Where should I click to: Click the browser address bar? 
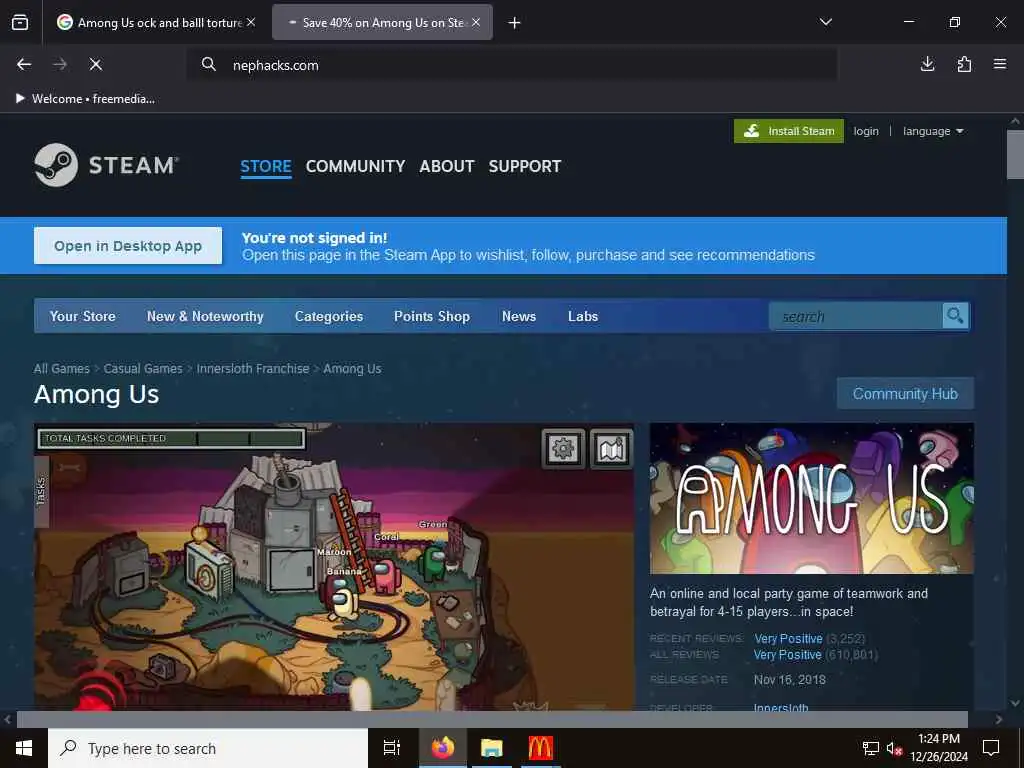(x=513, y=64)
